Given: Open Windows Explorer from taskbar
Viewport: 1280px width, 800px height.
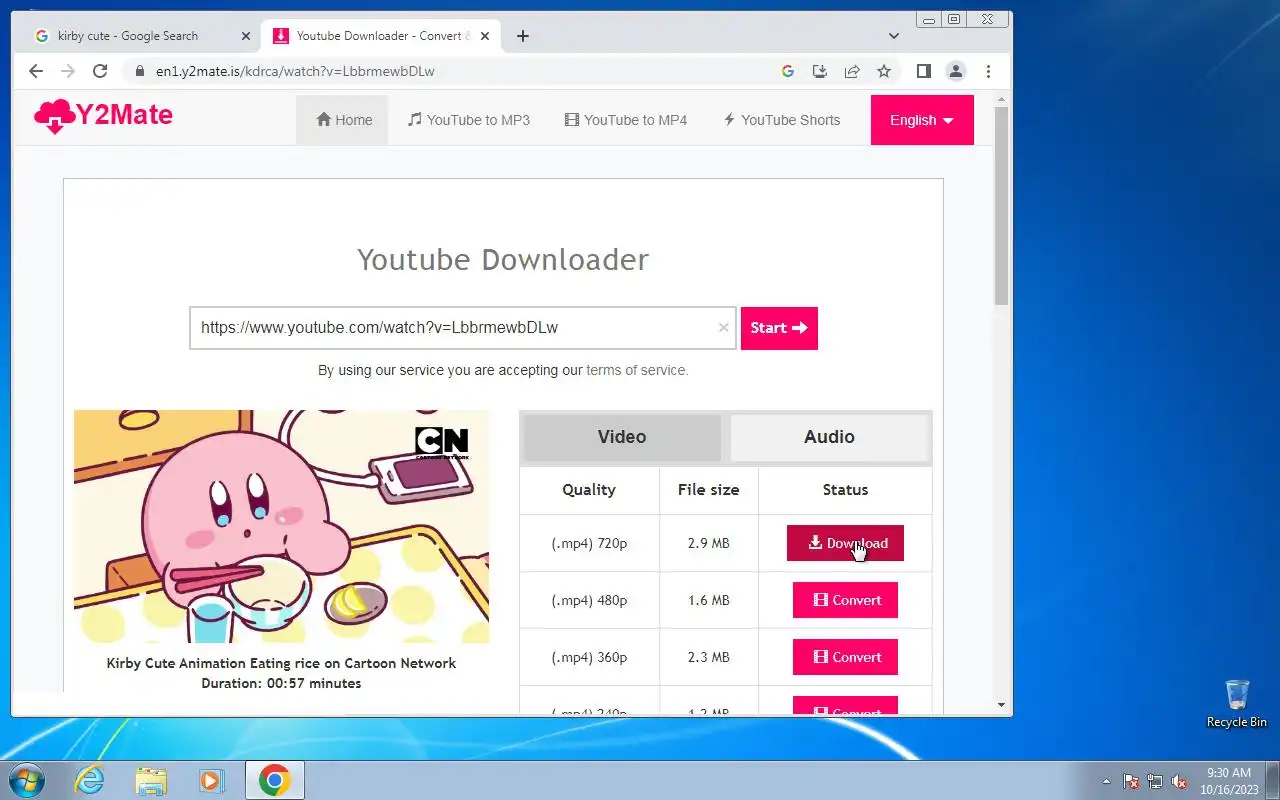Looking at the screenshot, I should click(x=151, y=780).
